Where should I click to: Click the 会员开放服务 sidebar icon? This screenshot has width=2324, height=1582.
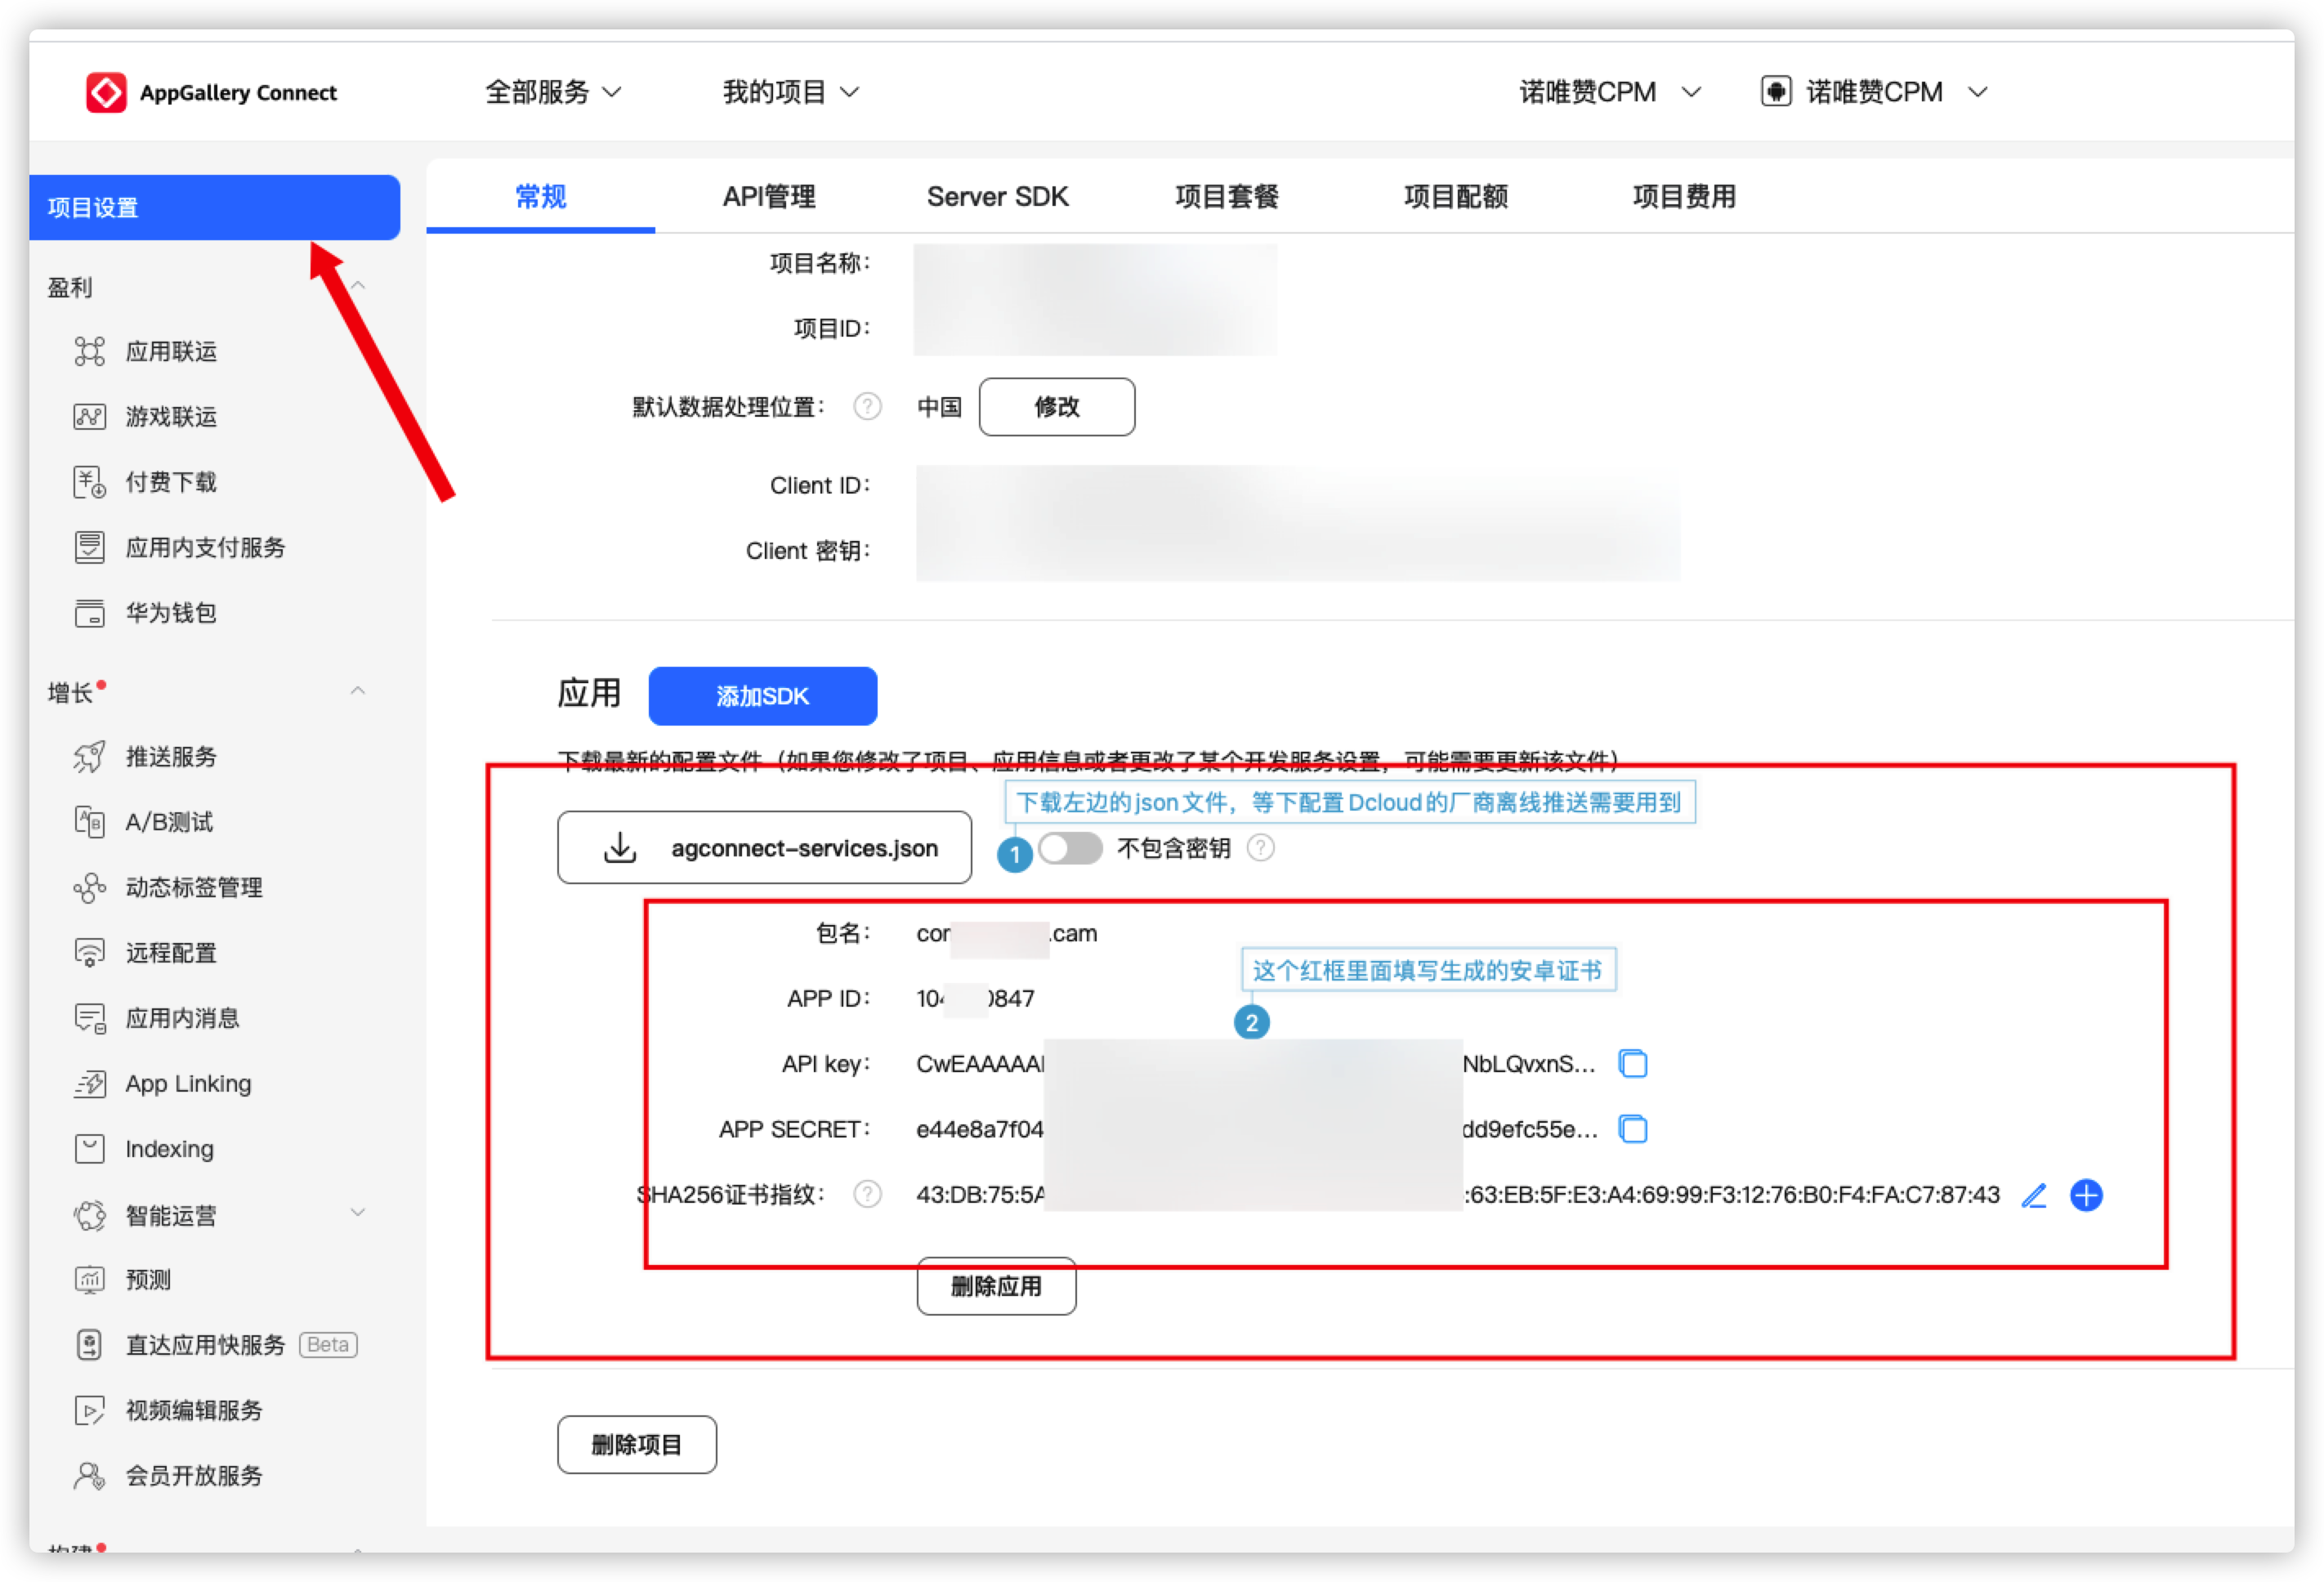click(89, 1475)
